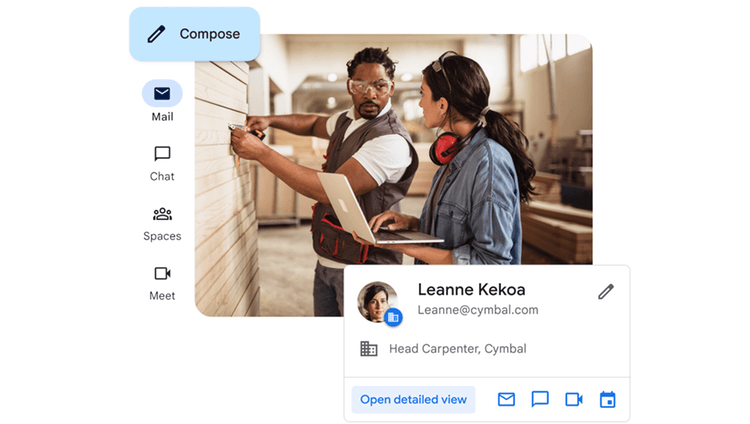Image resolution: width=750 pixels, height=424 pixels.
Task: Schedule event via calendar icon on card
Action: click(x=607, y=400)
